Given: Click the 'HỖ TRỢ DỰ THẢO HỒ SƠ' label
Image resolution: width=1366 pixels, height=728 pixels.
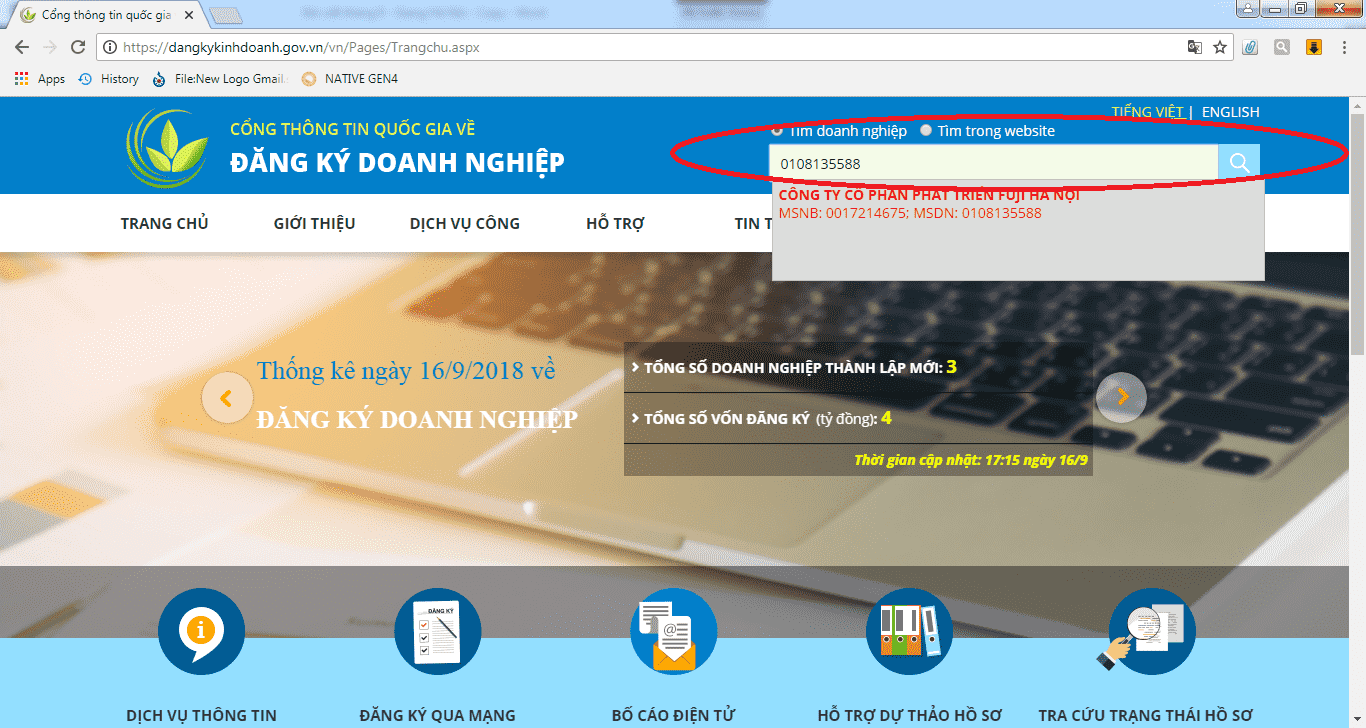Looking at the screenshot, I should (x=909, y=715).
